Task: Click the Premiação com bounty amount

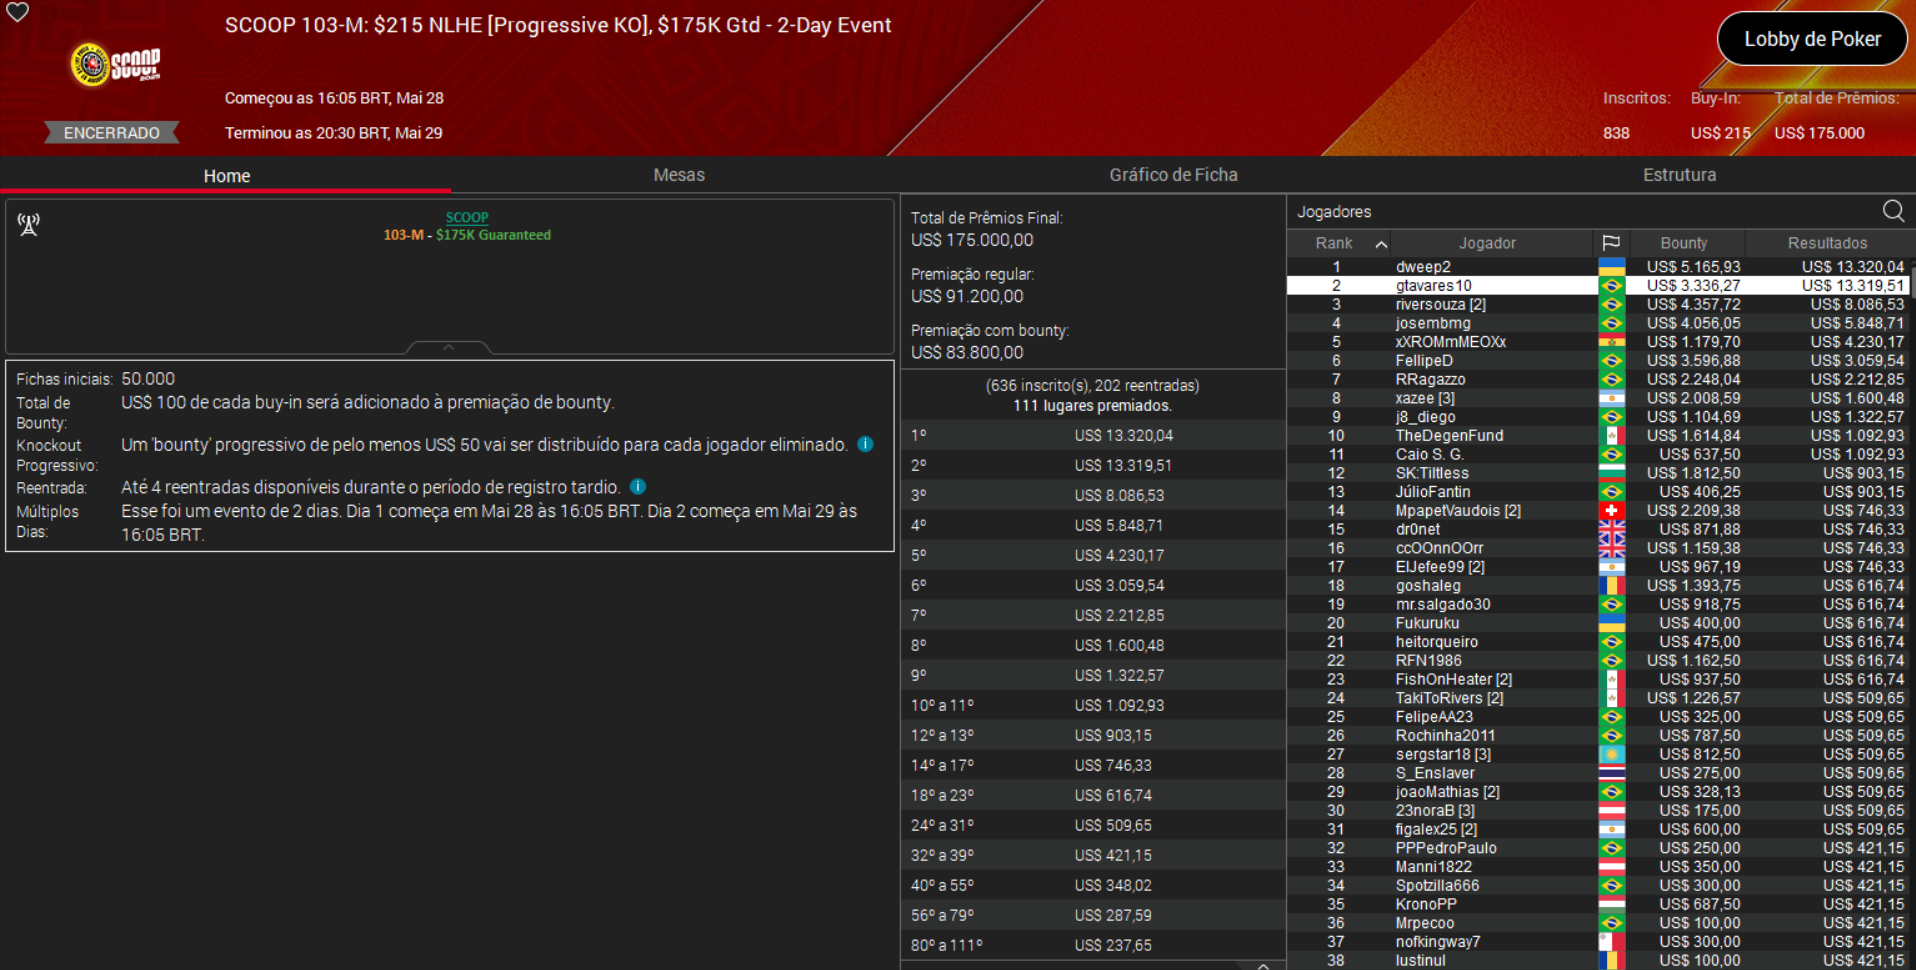Action: (967, 352)
